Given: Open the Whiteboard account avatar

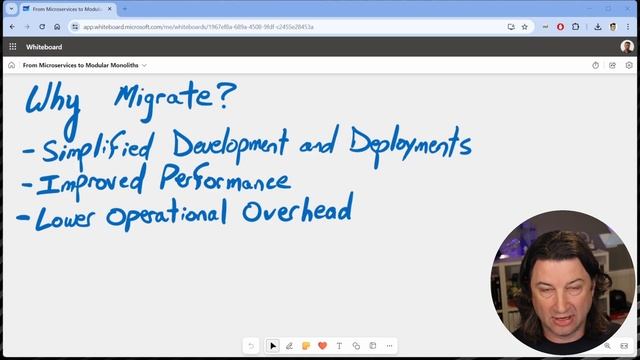Looking at the screenshot, I should click(627, 47).
